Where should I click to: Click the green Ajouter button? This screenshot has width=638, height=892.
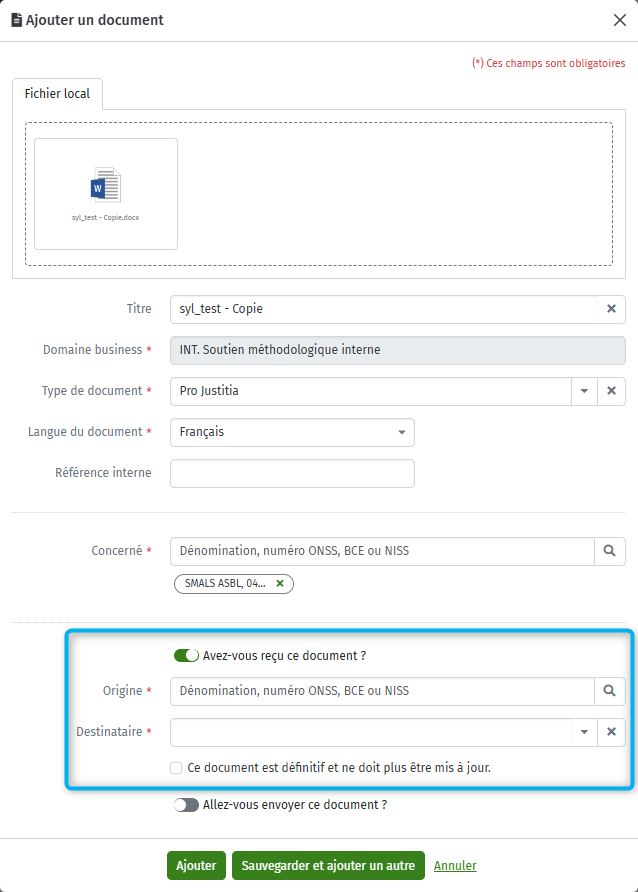pyautogui.click(x=196, y=865)
